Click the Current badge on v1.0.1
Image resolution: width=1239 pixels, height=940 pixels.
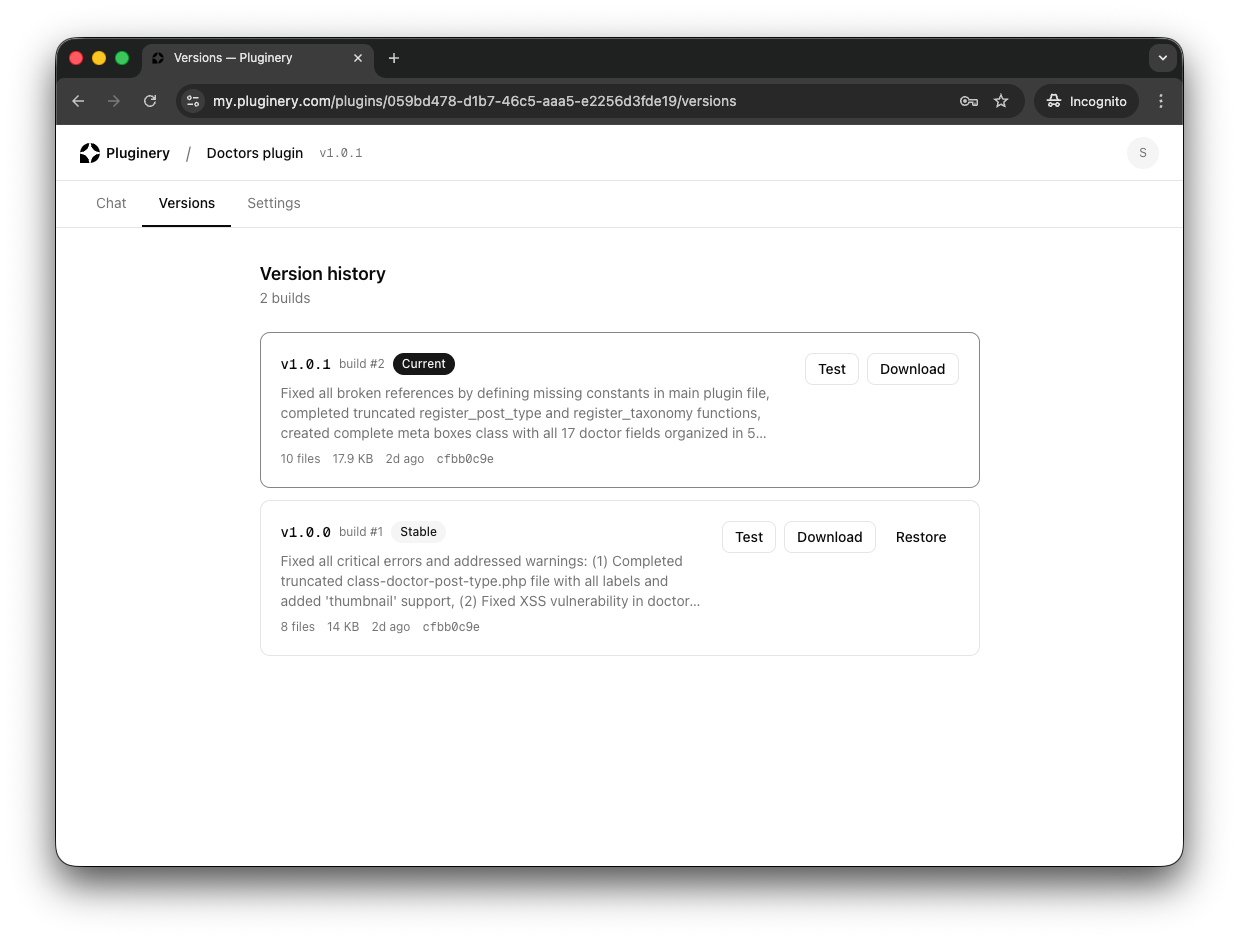coord(423,364)
